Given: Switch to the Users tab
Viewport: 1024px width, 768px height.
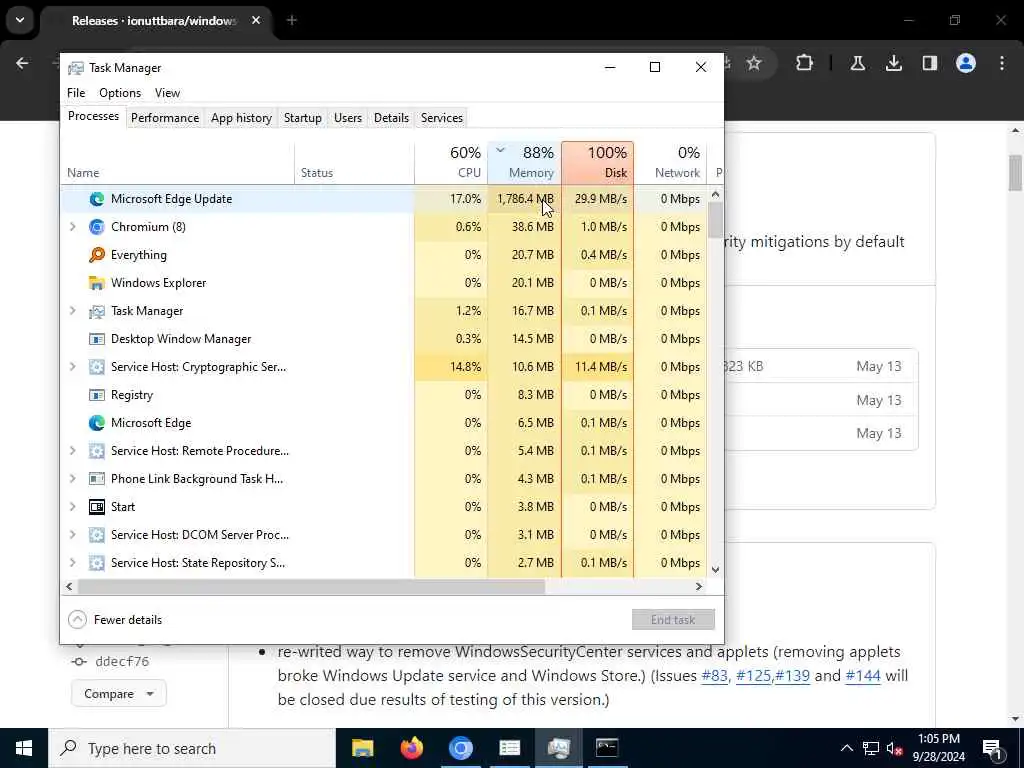Looking at the screenshot, I should (x=347, y=118).
